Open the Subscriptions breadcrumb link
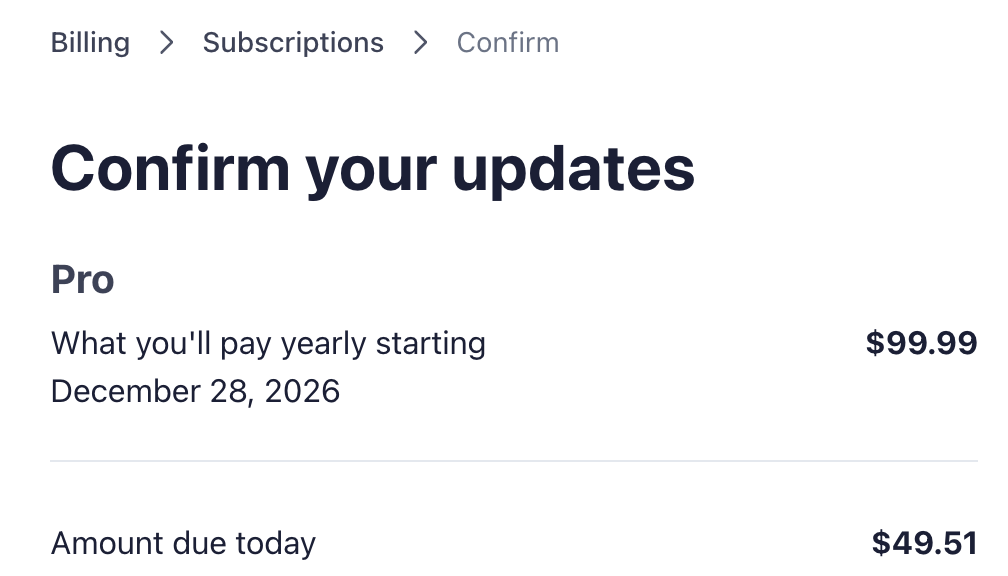The image size is (1008, 576). click(293, 43)
